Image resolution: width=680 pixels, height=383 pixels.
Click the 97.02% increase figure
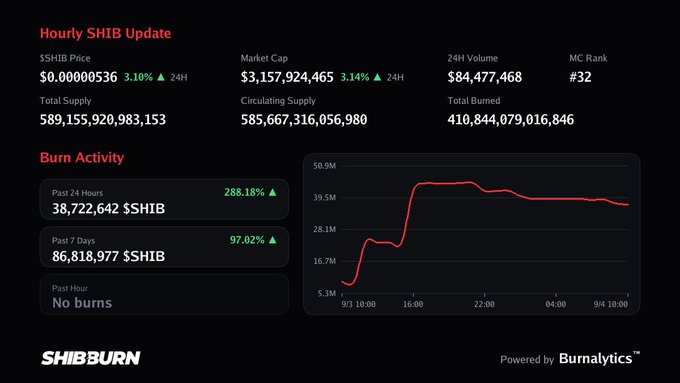pyautogui.click(x=247, y=240)
